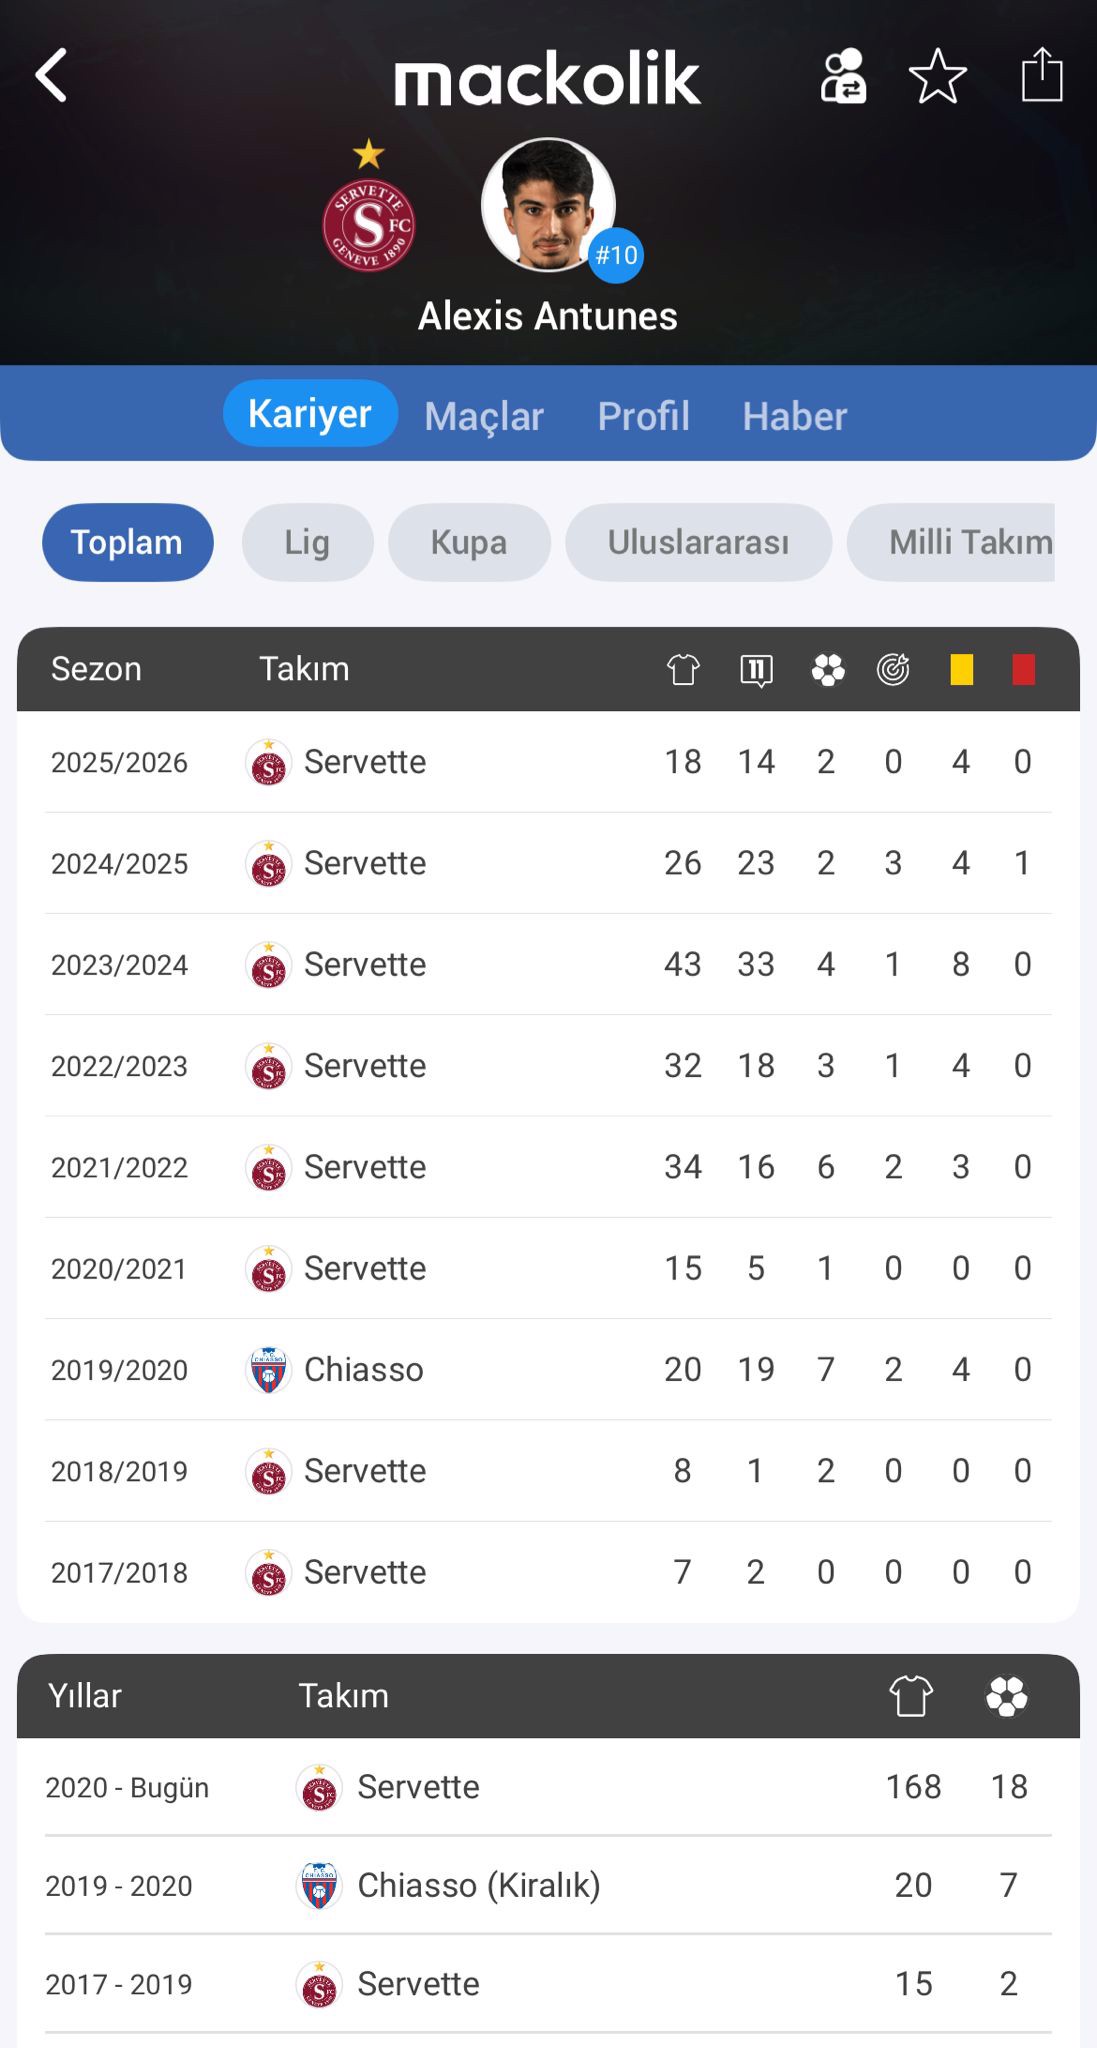Select the Lig filter chip
Viewport: 1097px width, 2048px height.
point(307,542)
